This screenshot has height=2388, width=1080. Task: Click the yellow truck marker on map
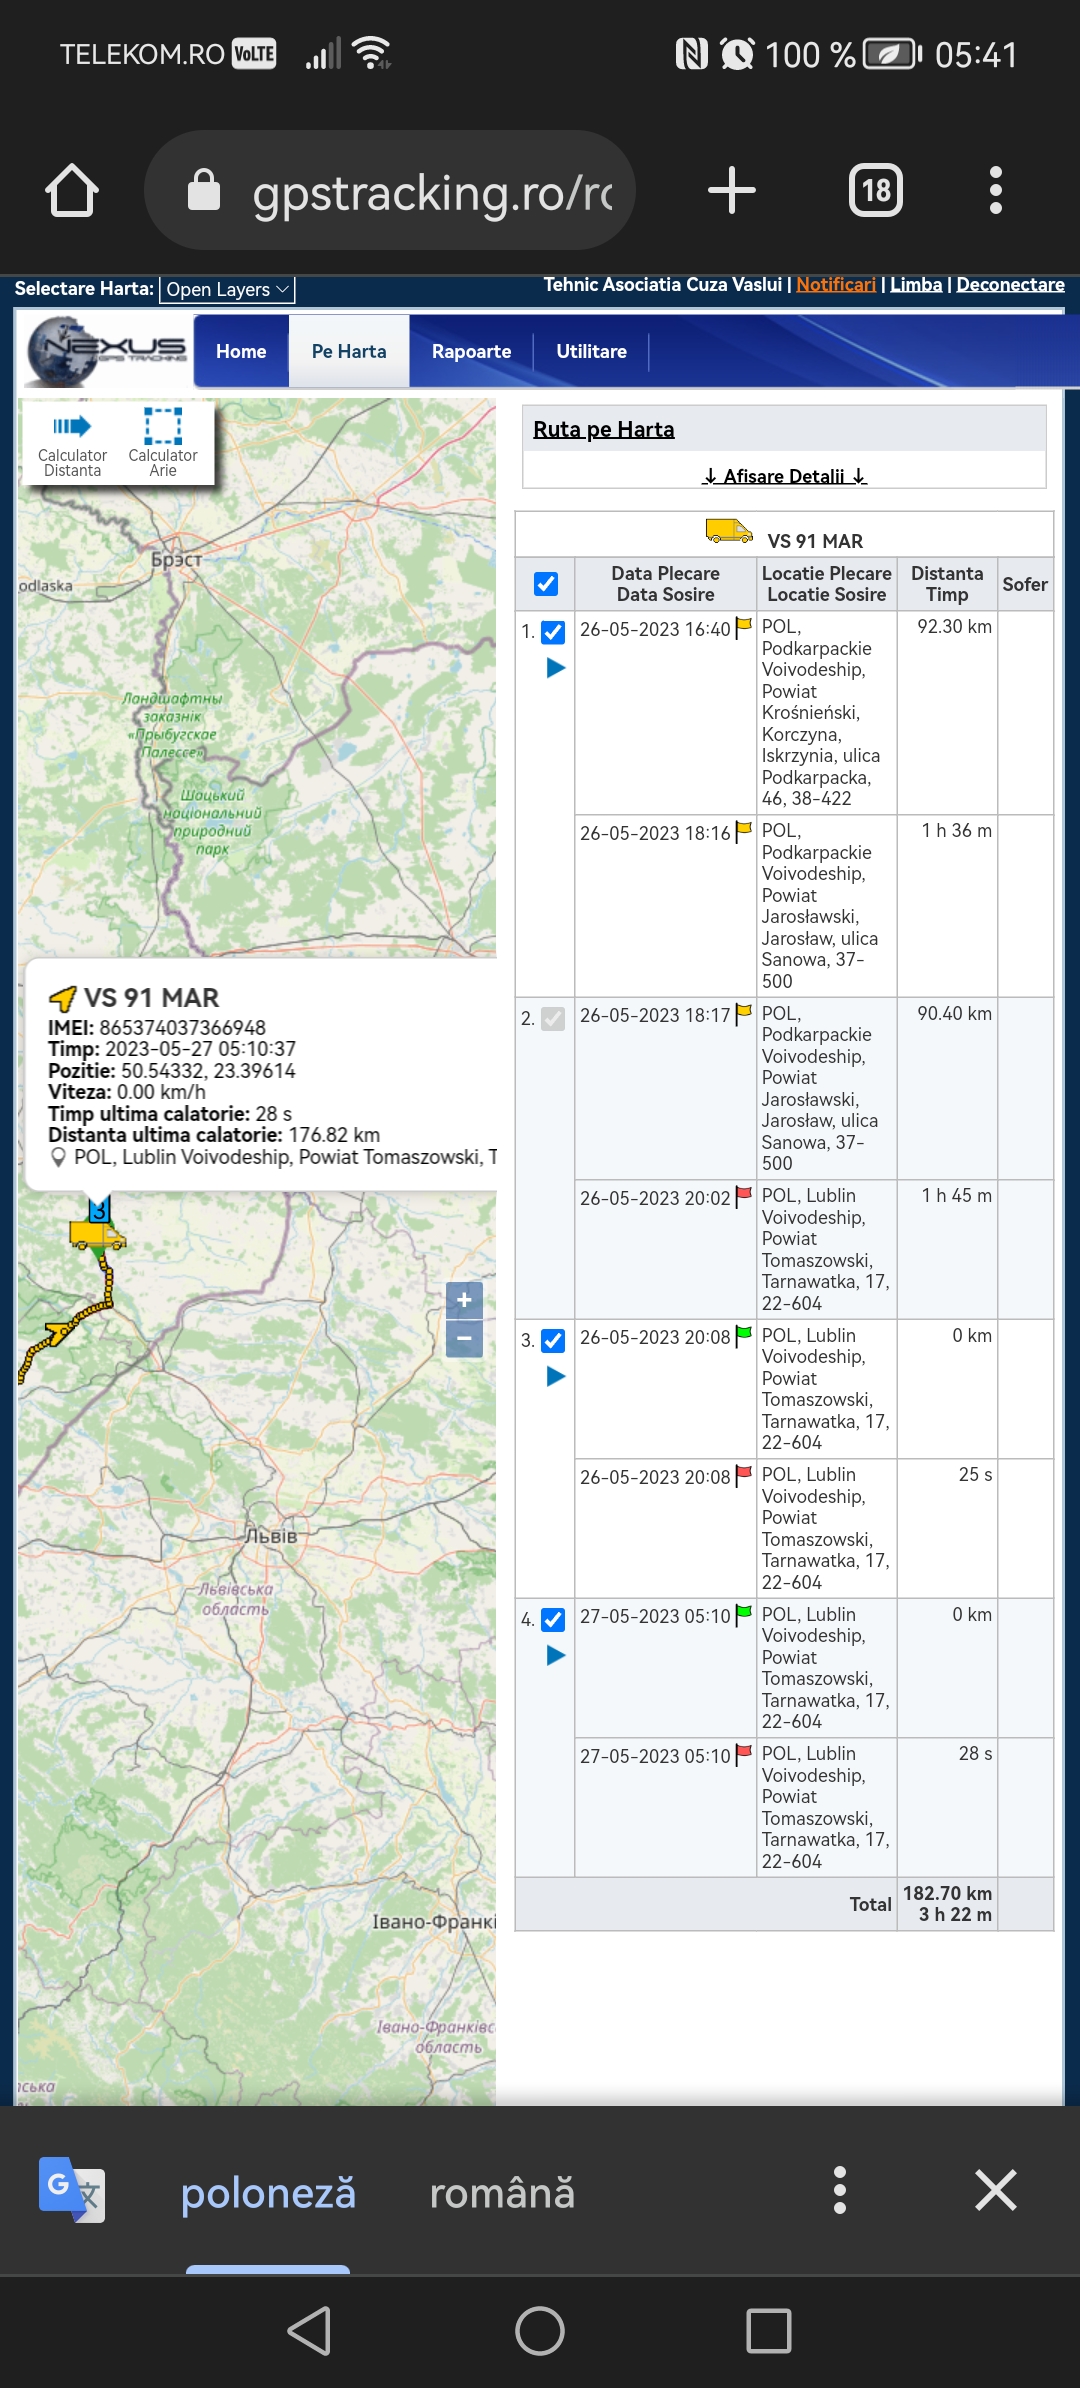click(x=96, y=1235)
